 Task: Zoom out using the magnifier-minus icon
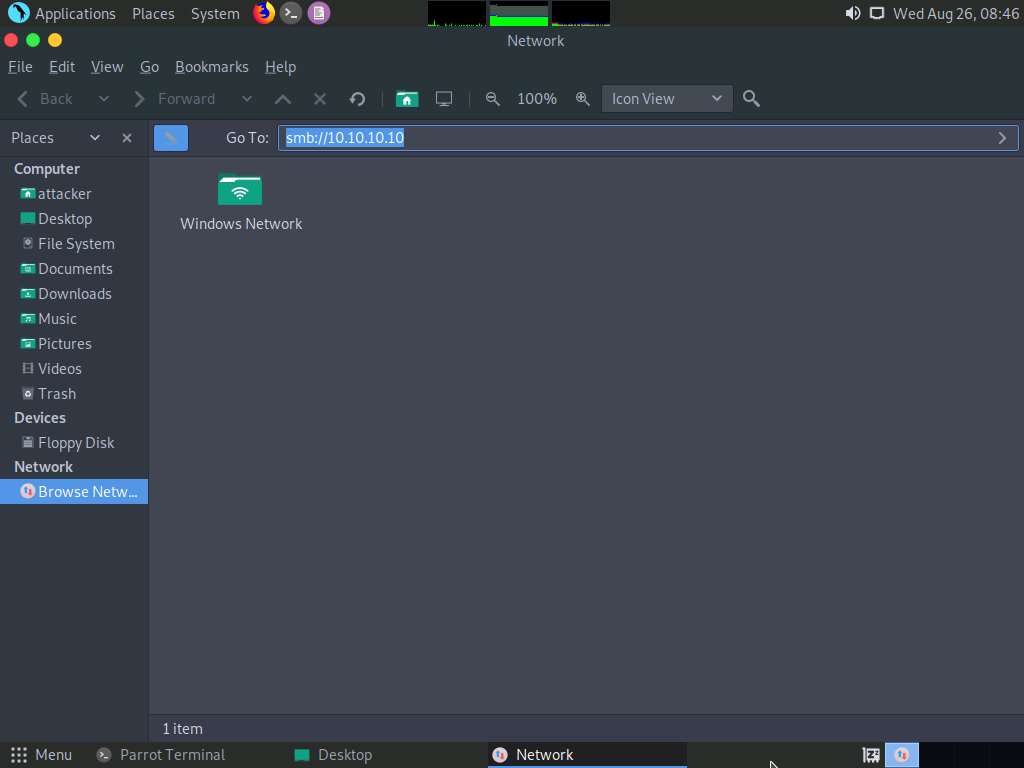coord(492,98)
